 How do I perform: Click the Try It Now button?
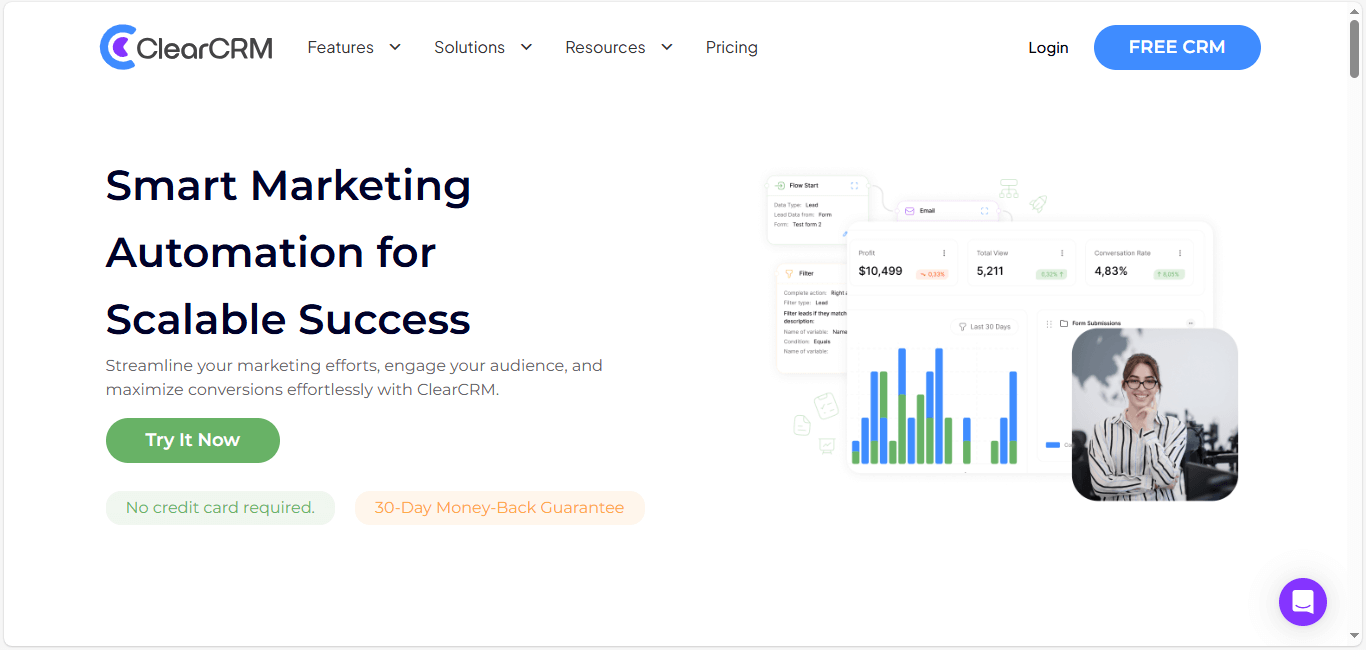tap(193, 440)
